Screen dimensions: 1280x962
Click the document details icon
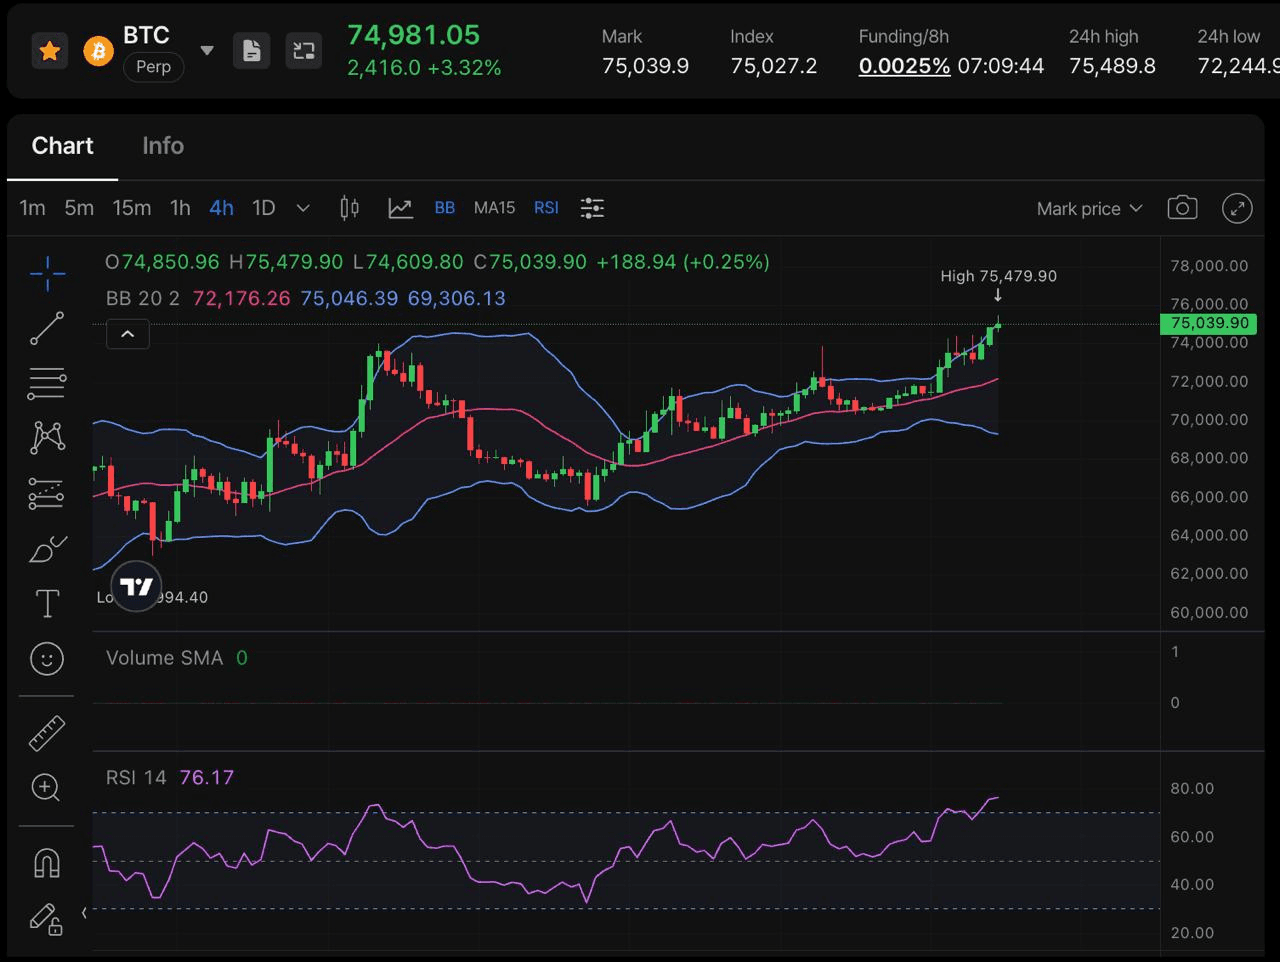252,51
